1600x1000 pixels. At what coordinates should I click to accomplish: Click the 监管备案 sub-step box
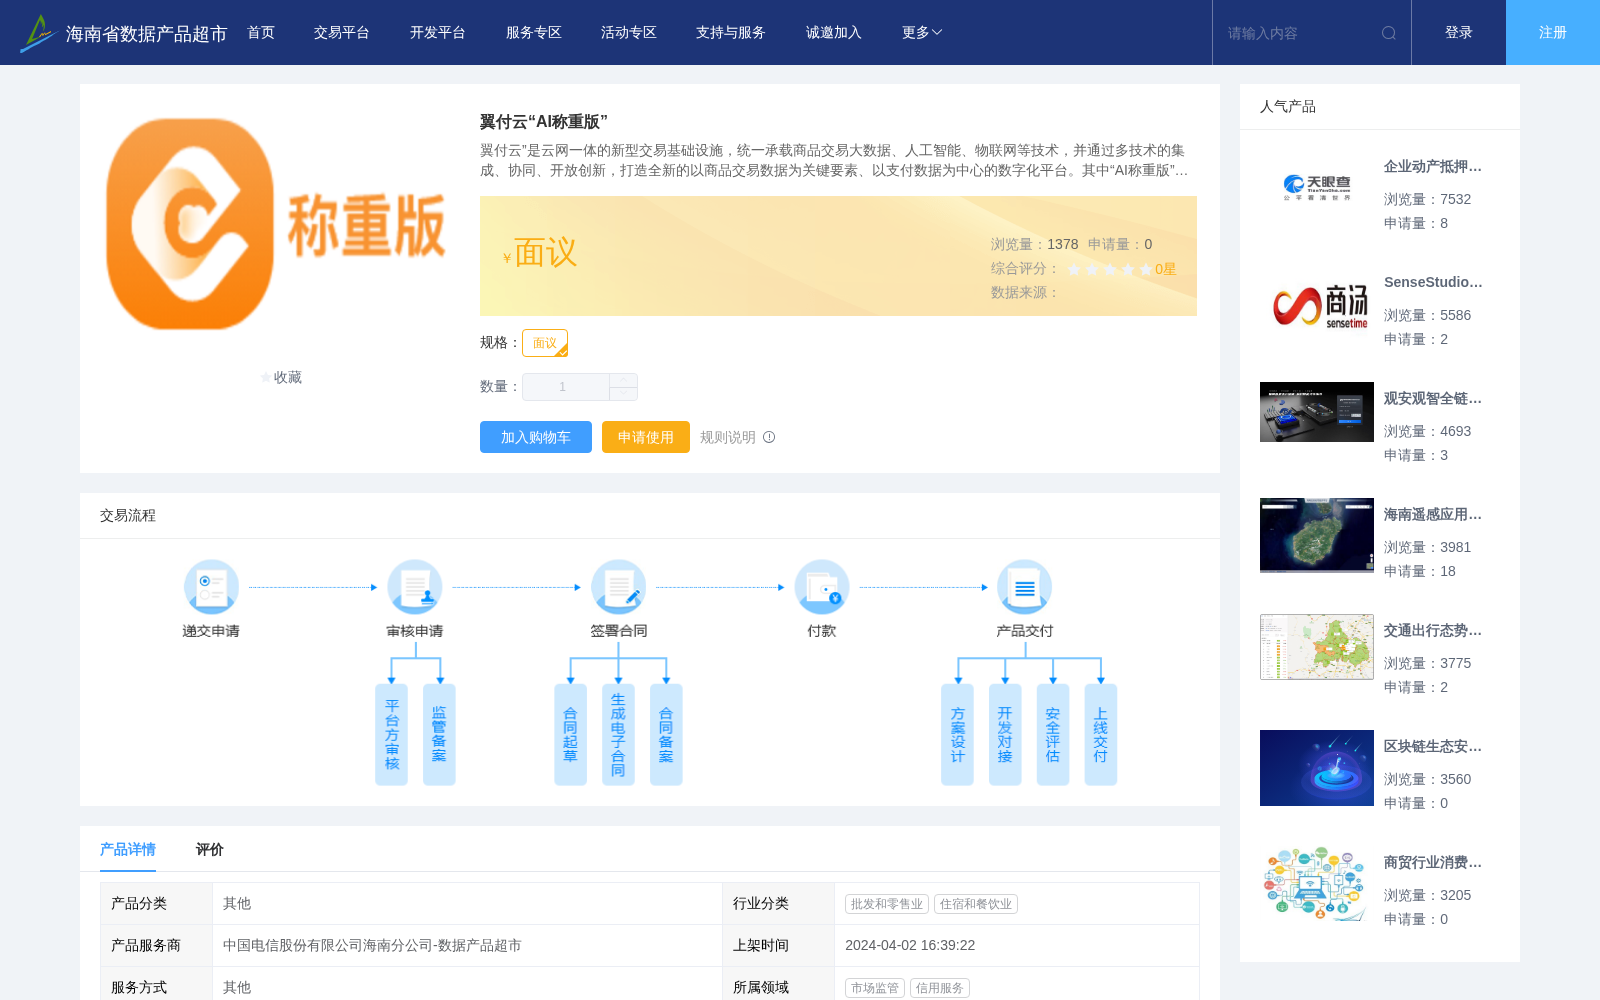pyautogui.click(x=439, y=735)
